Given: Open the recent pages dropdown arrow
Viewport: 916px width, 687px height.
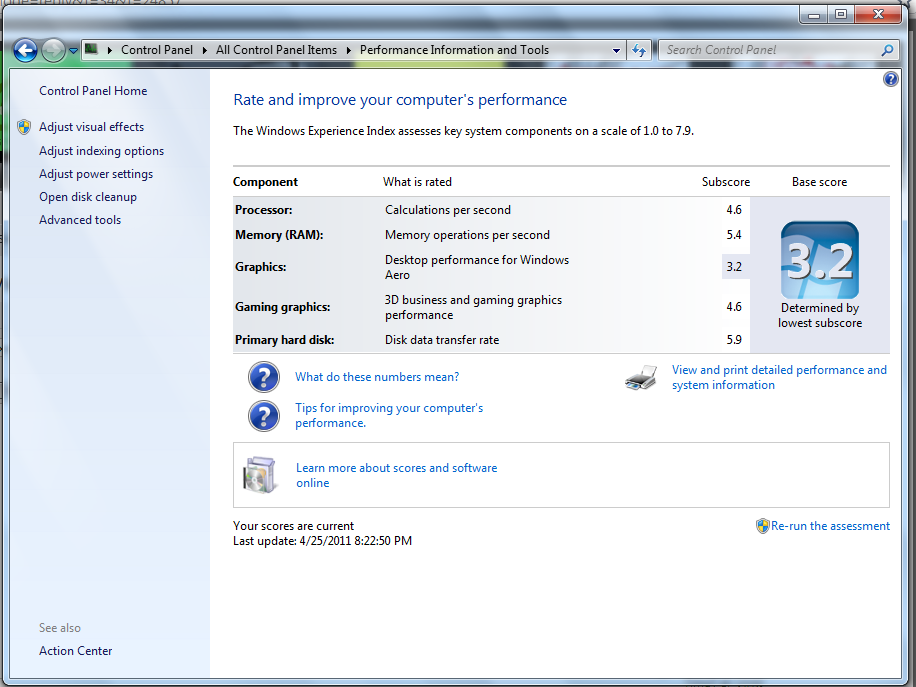Looking at the screenshot, I should pyautogui.click(x=73, y=51).
